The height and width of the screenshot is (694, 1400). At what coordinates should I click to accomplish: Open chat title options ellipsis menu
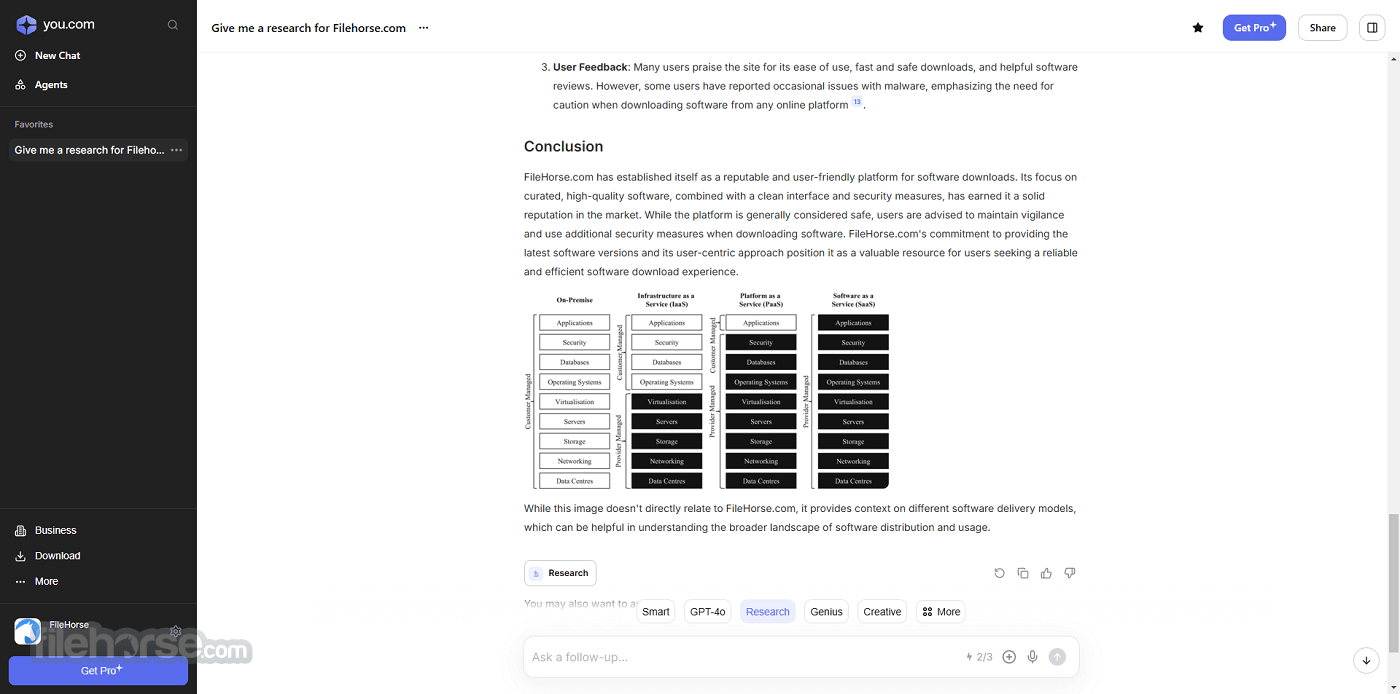423,28
